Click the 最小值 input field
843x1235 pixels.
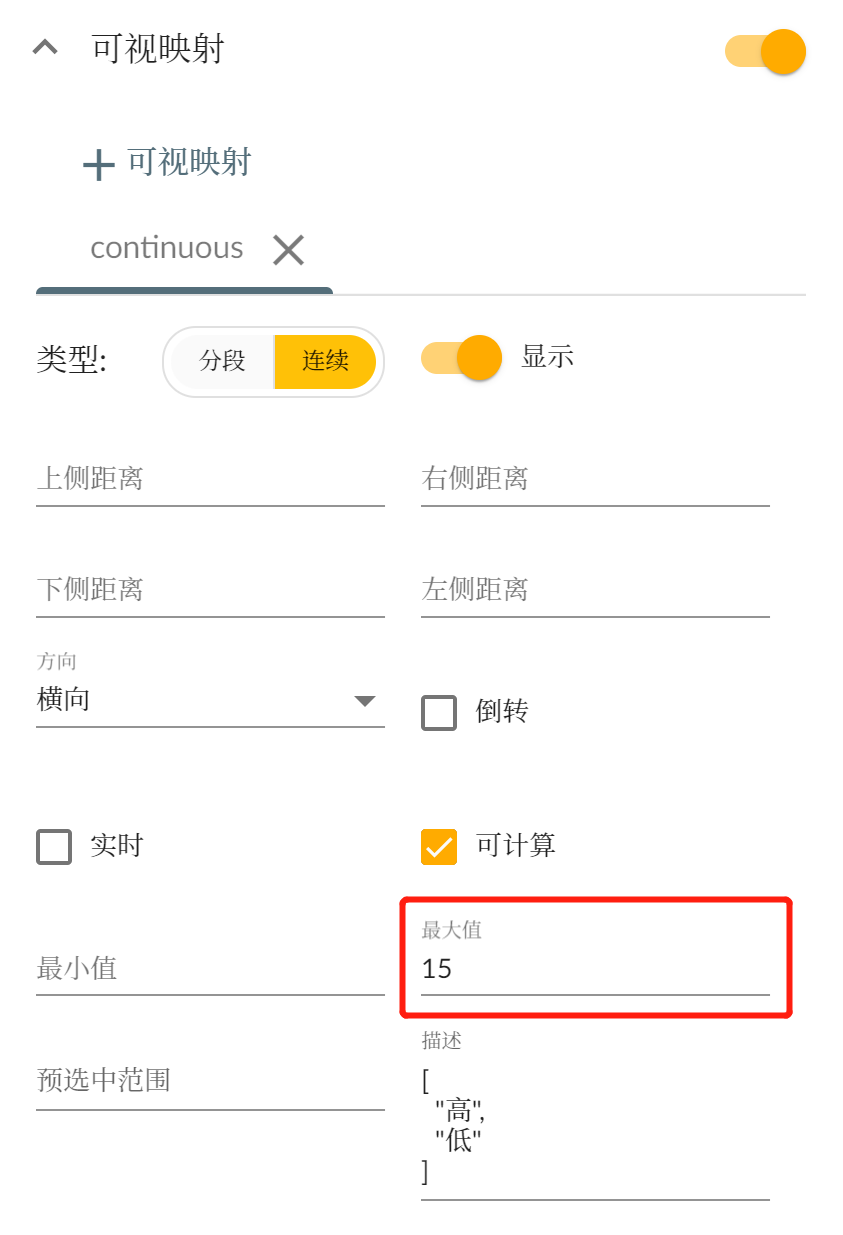tap(210, 969)
